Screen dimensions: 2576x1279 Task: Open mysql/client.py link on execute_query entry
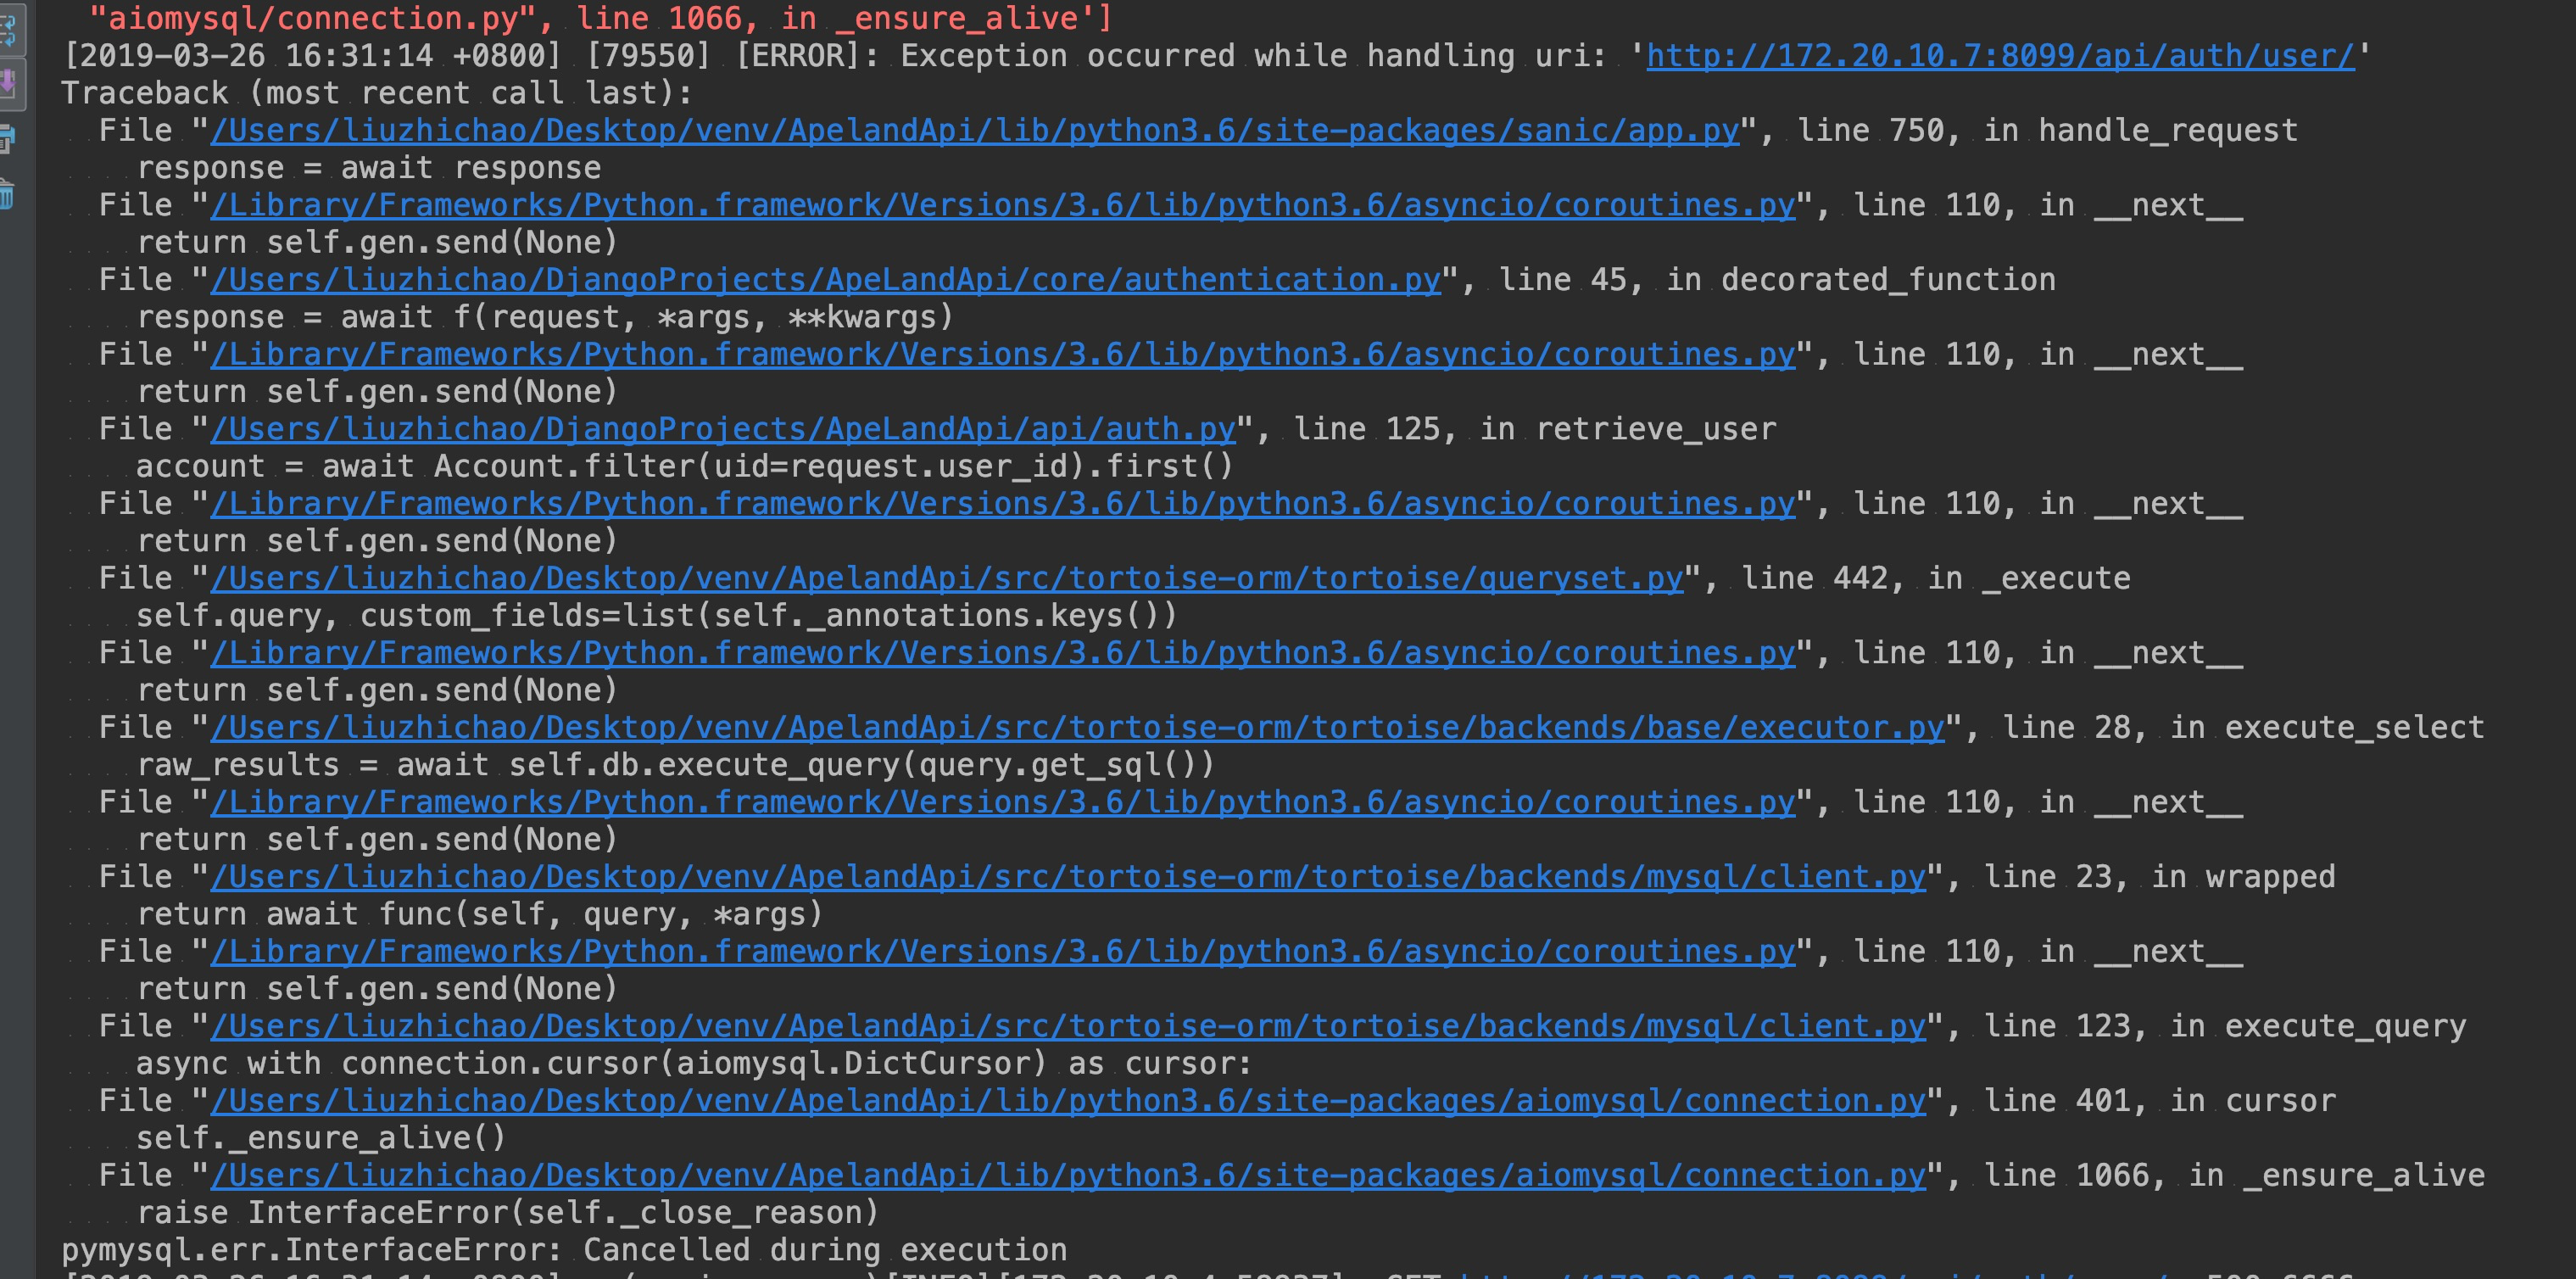(1067, 1026)
